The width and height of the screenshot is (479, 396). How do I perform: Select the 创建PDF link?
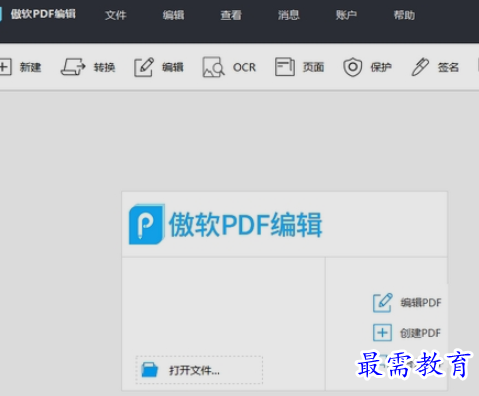click(420, 333)
